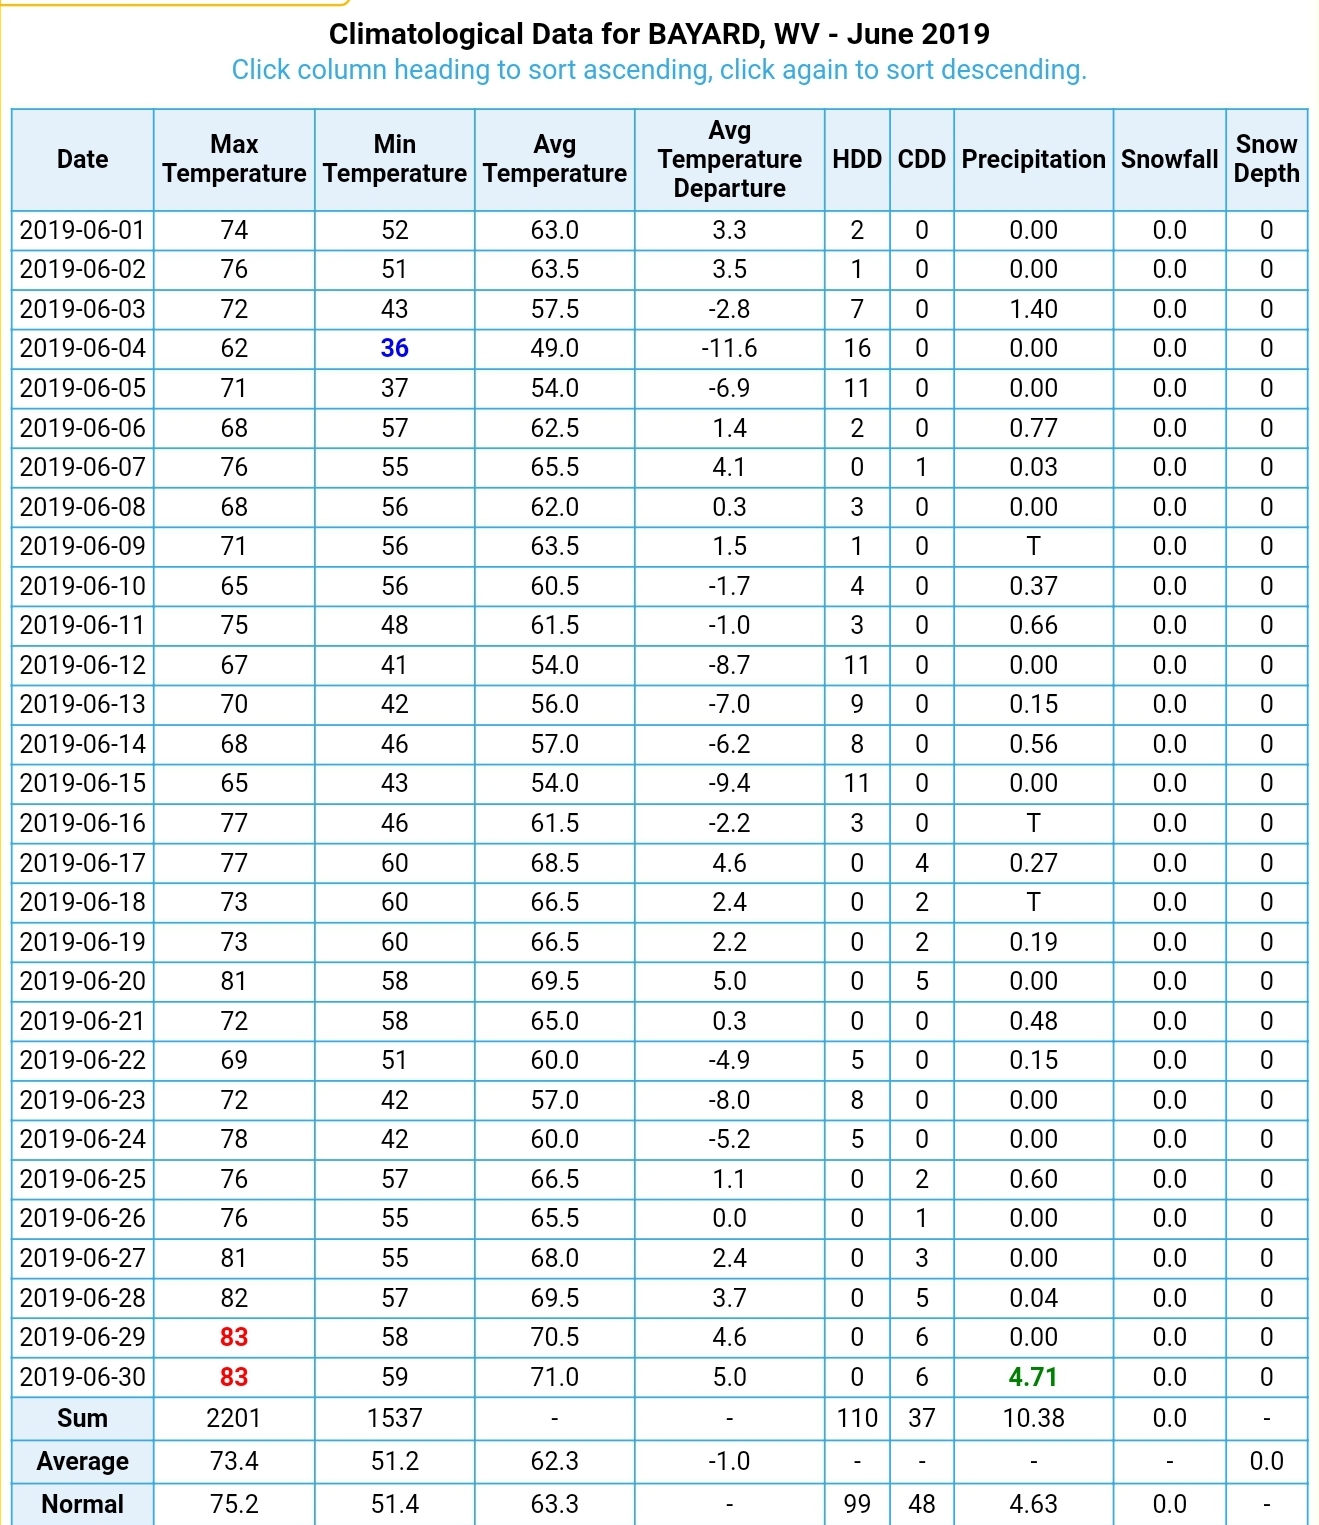Click the green 4.71 precipitation value
The width and height of the screenshot is (1319, 1525).
click(1033, 1377)
